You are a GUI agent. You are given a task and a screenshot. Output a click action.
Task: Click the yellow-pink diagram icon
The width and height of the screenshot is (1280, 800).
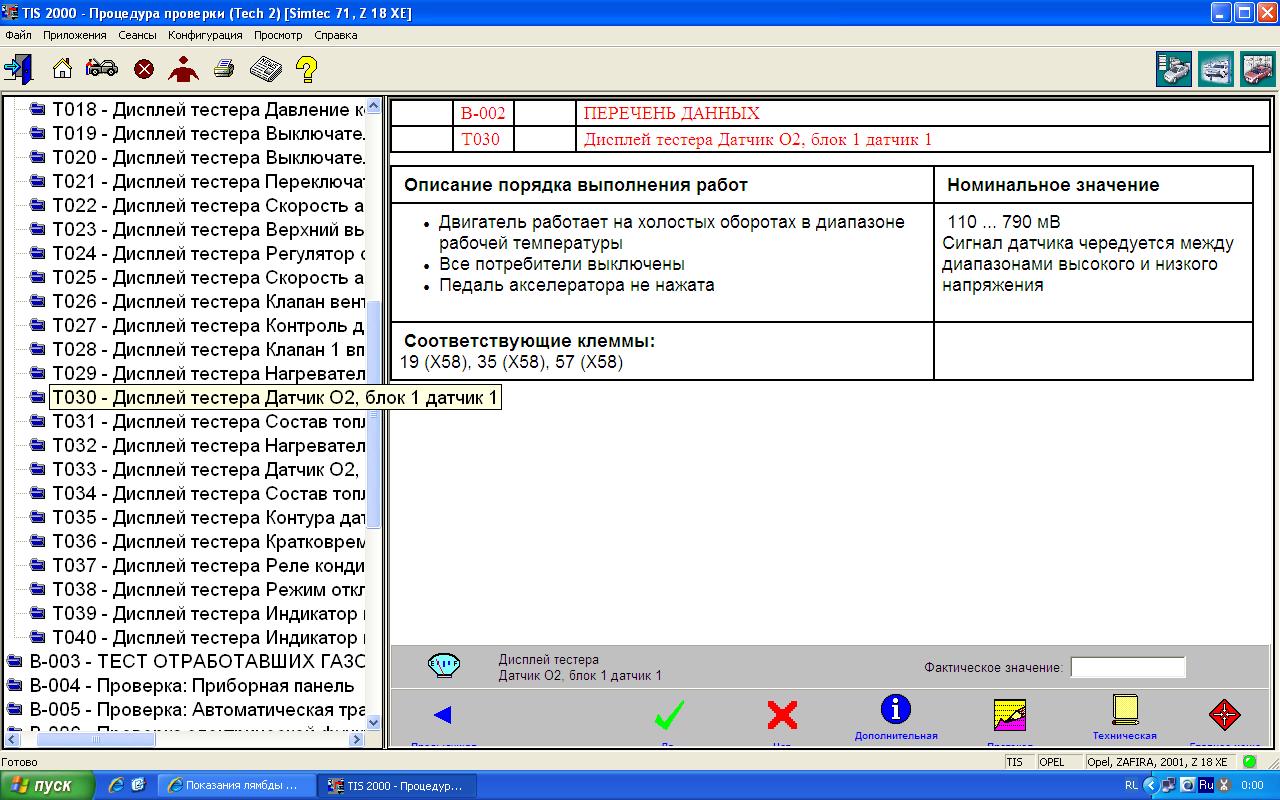(x=1010, y=715)
